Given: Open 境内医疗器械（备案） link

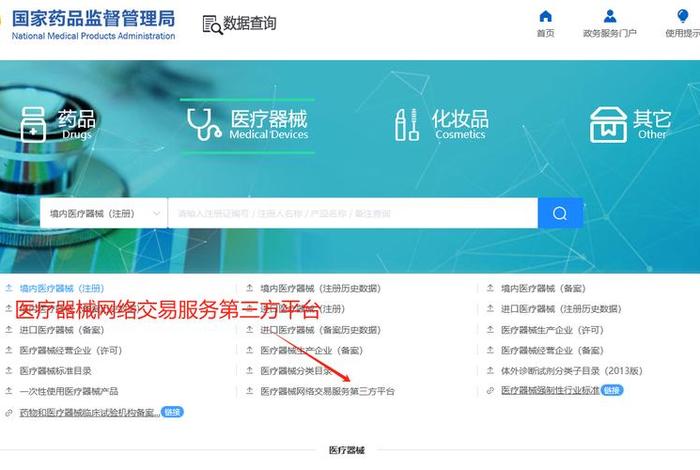Looking at the screenshot, I should point(543,288).
